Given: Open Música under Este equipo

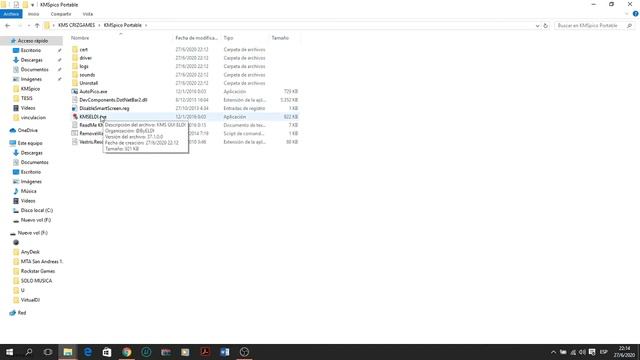Looking at the screenshot, I should 28,191.
